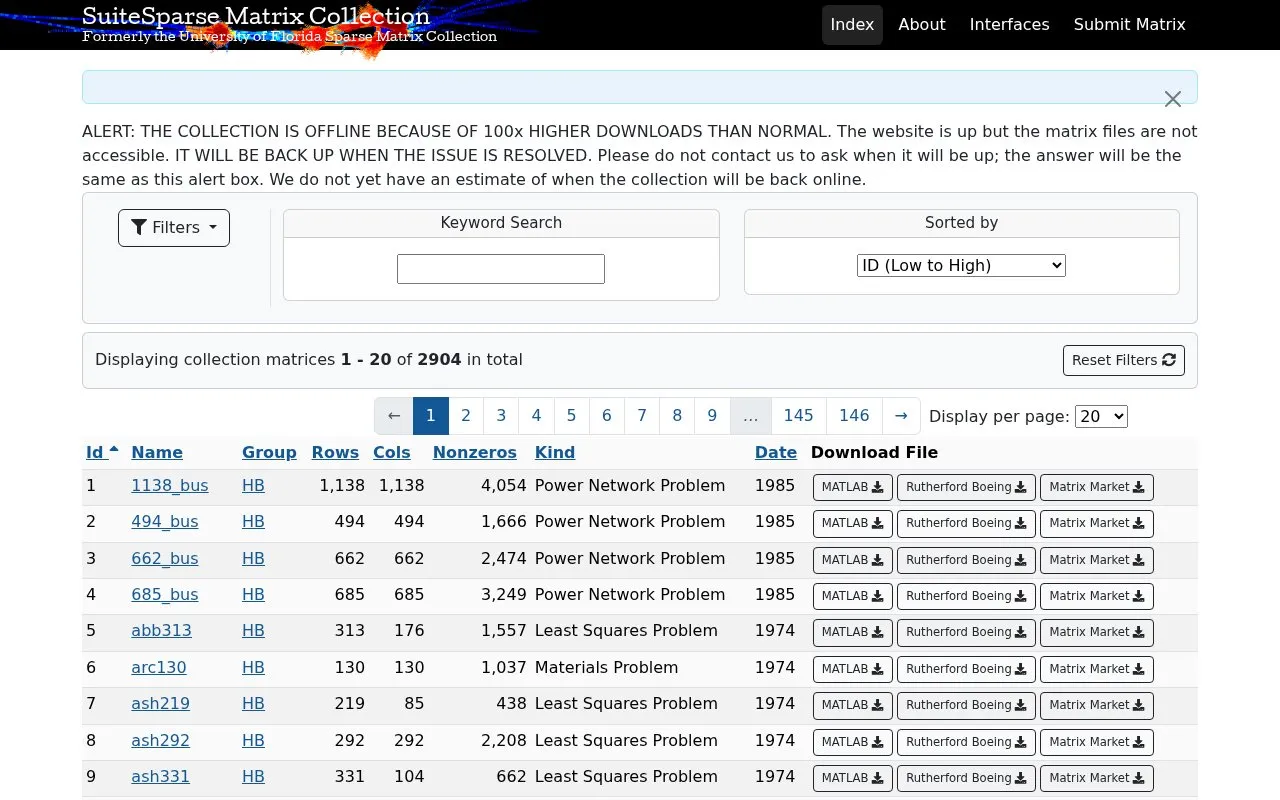Click the SuiteSparse Matrix Collection title

pyautogui.click(x=256, y=16)
